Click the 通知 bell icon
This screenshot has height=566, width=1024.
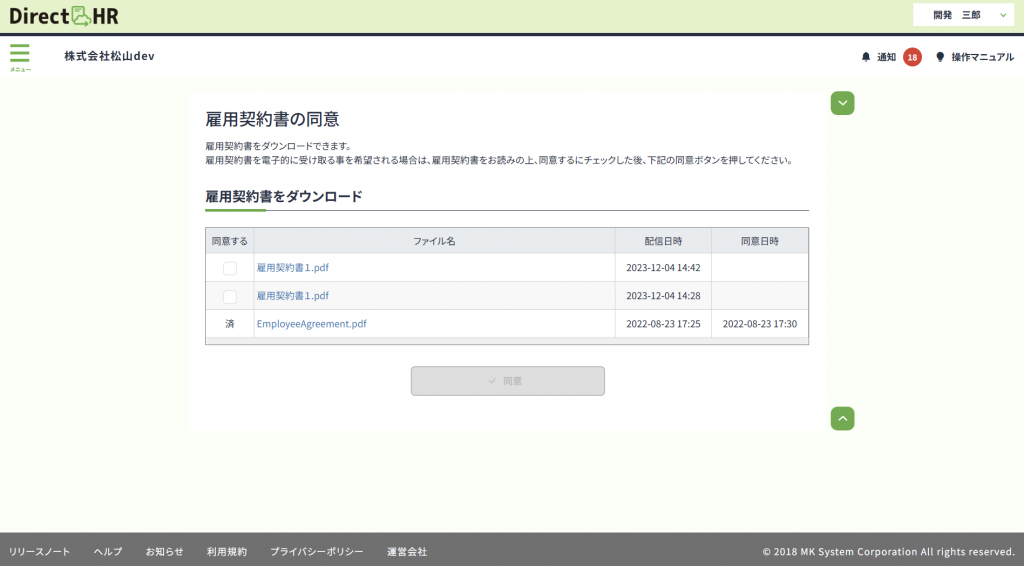click(x=866, y=57)
